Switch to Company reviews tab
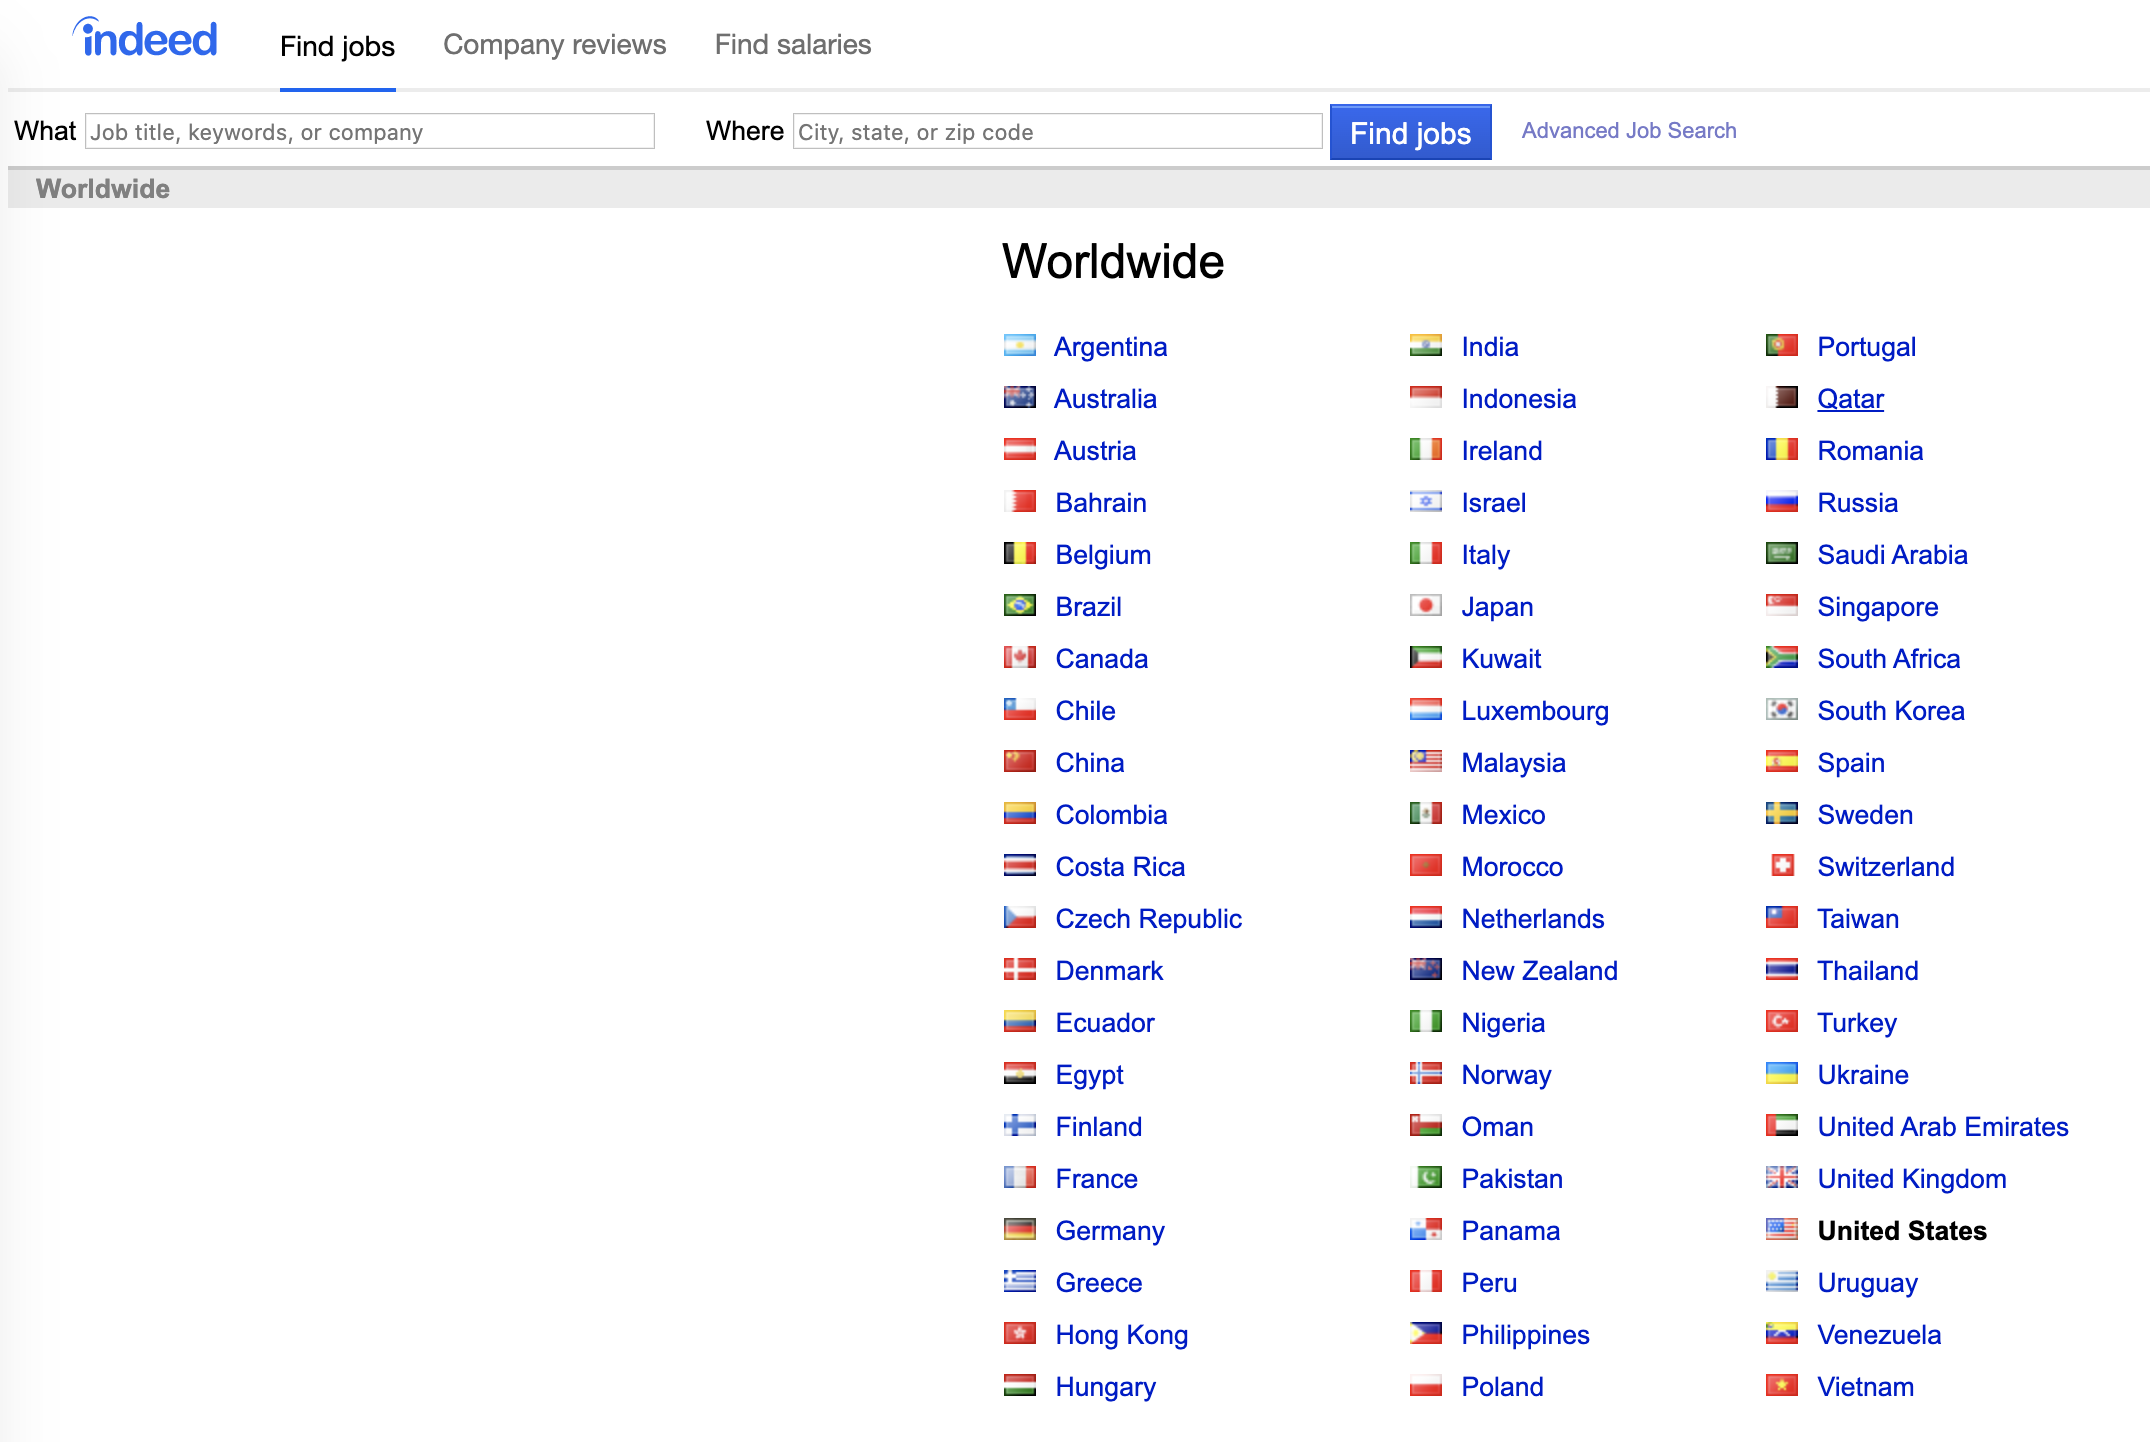The height and width of the screenshot is (1442, 2150). click(x=554, y=45)
